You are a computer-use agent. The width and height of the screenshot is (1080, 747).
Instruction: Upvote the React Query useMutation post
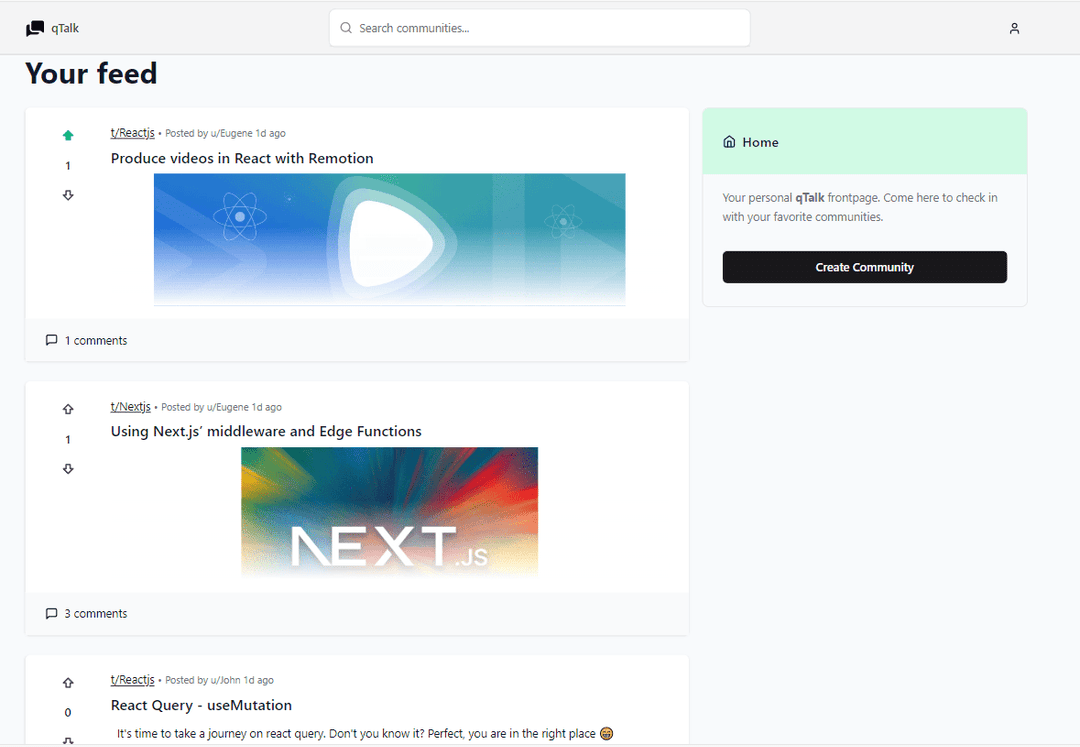point(68,682)
